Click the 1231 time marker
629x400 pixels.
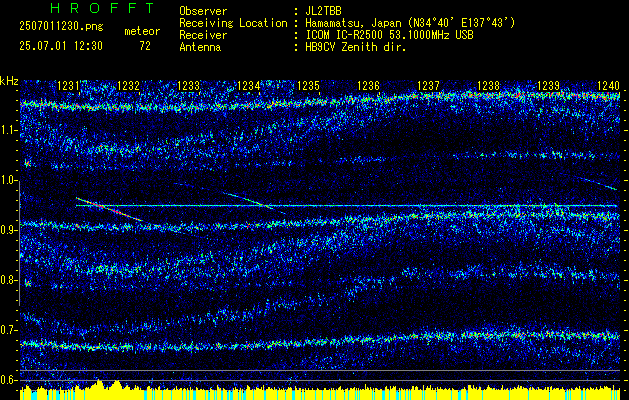pos(69,85)
